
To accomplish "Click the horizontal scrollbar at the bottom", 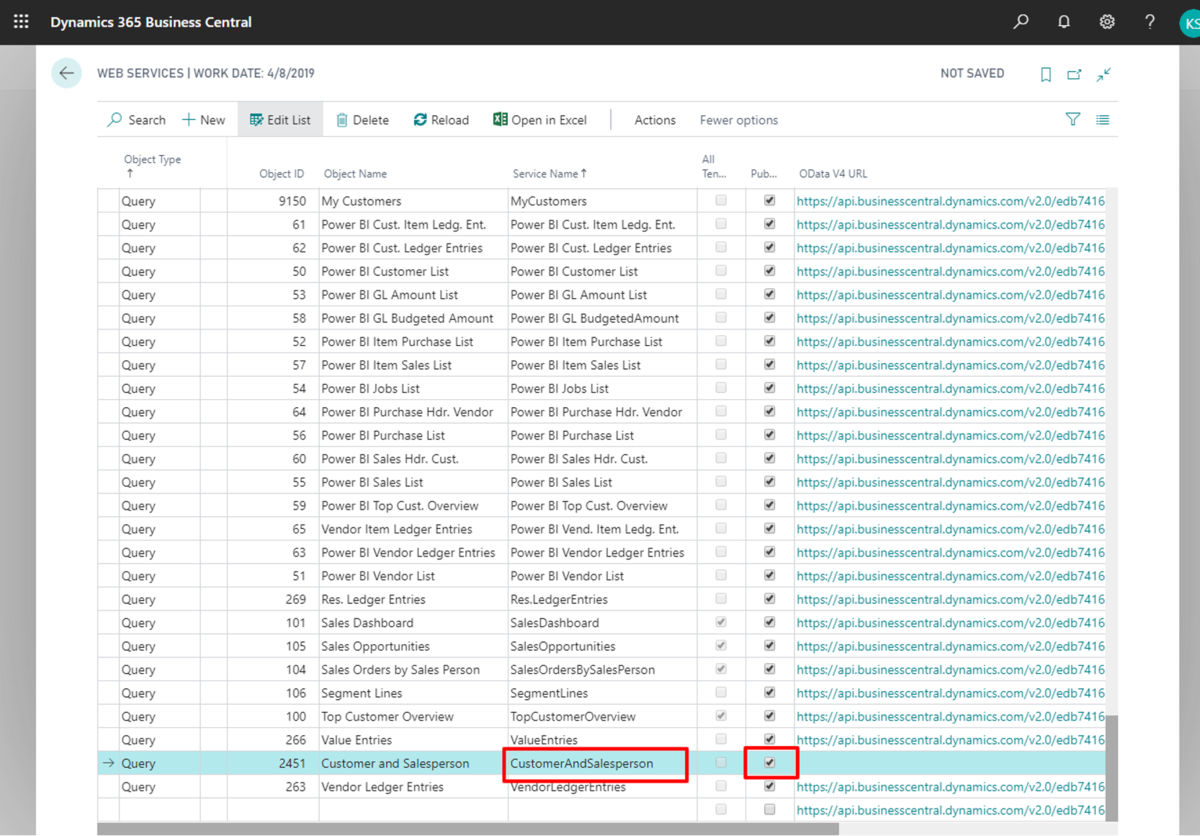I will pos(468,828).
